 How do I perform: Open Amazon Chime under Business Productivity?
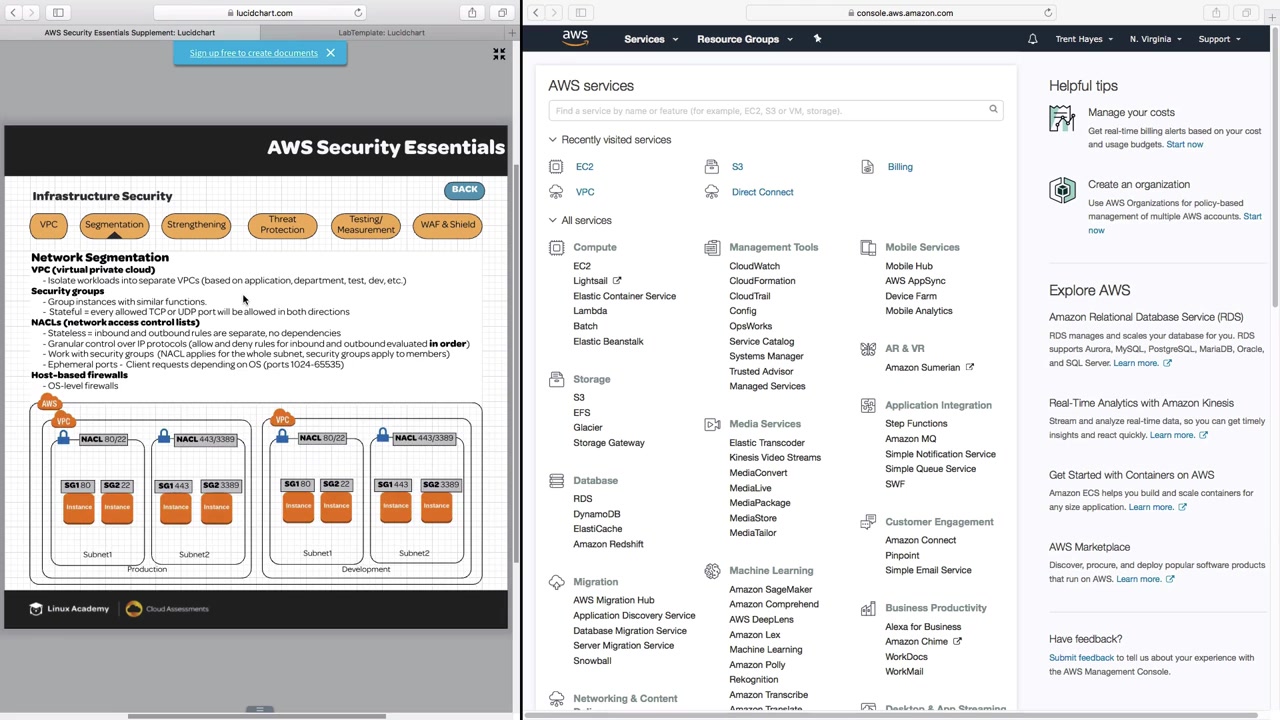pos(916,642)
